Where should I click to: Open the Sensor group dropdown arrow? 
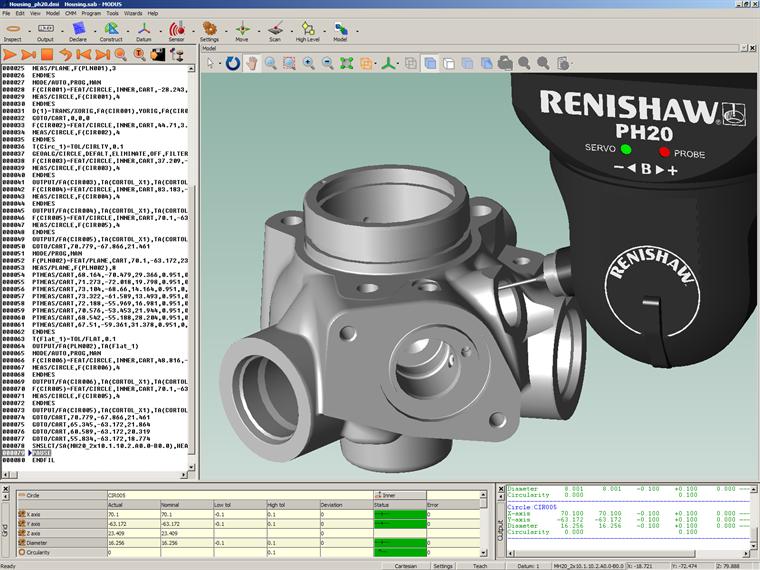coord(193,31)
